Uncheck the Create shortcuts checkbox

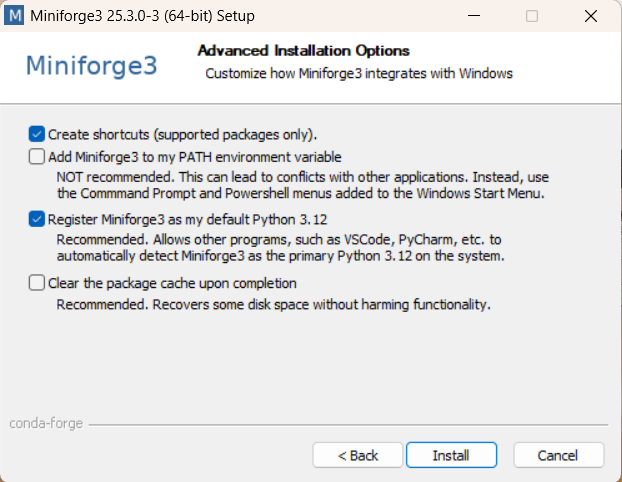coord(36,134)
